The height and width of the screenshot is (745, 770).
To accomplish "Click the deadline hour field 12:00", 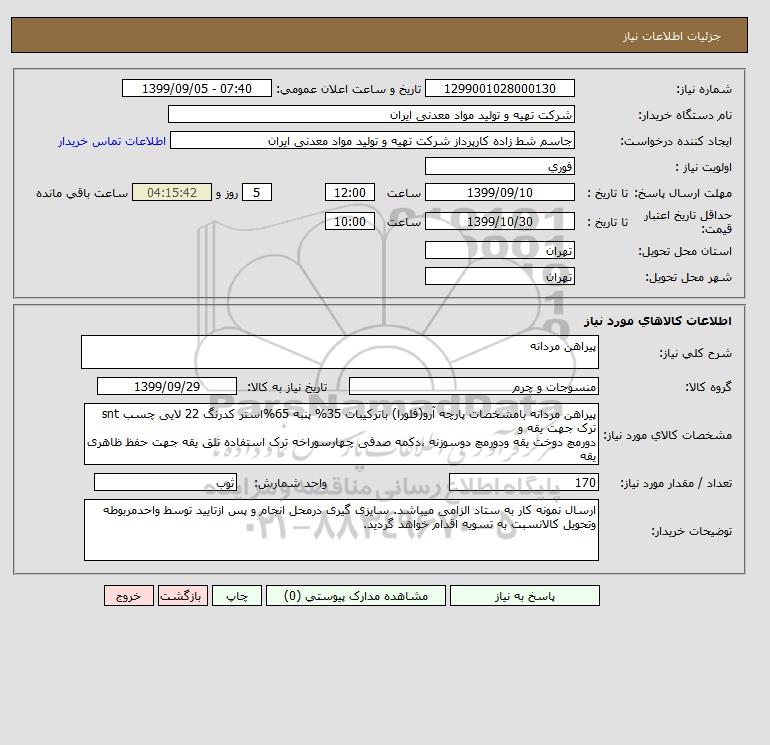I will (x=350, y=193).
